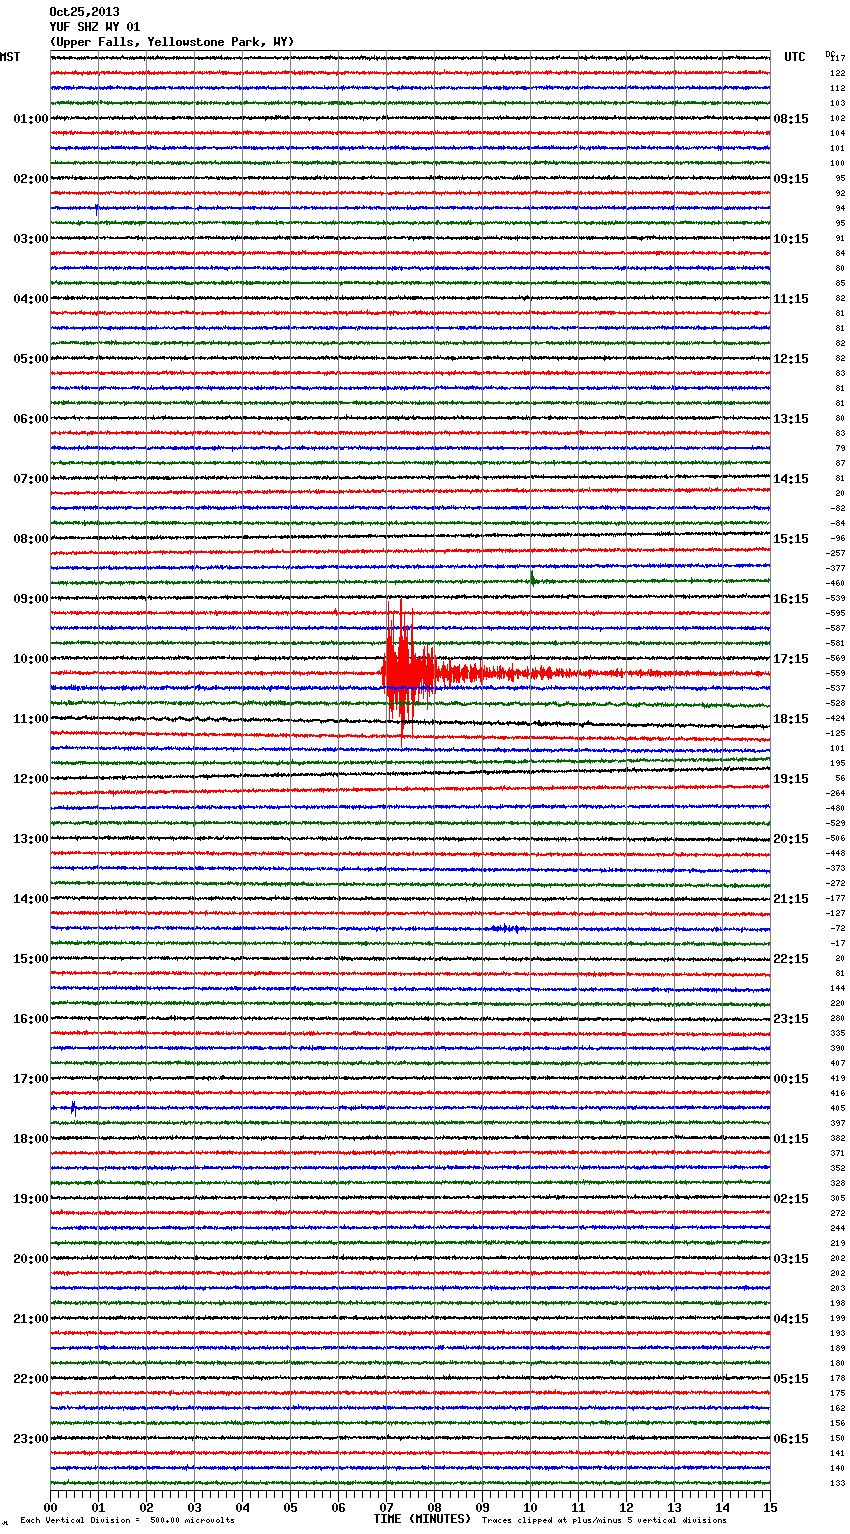Click the 18:15 UTC time label
The image size is (850, 1534).
(791, 719)
